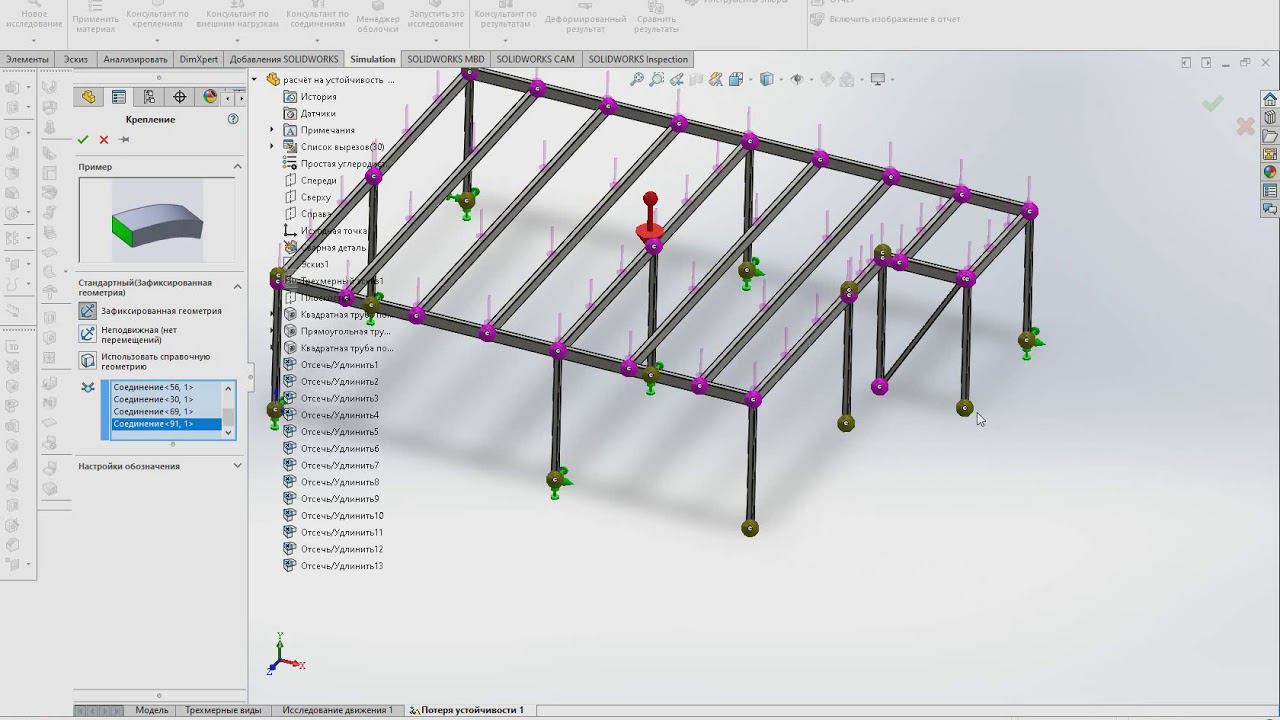The height and width of the screenshot is (720, 1280).
Task: Open the Display Style dropdown arrow
Action: pos(780,79)
